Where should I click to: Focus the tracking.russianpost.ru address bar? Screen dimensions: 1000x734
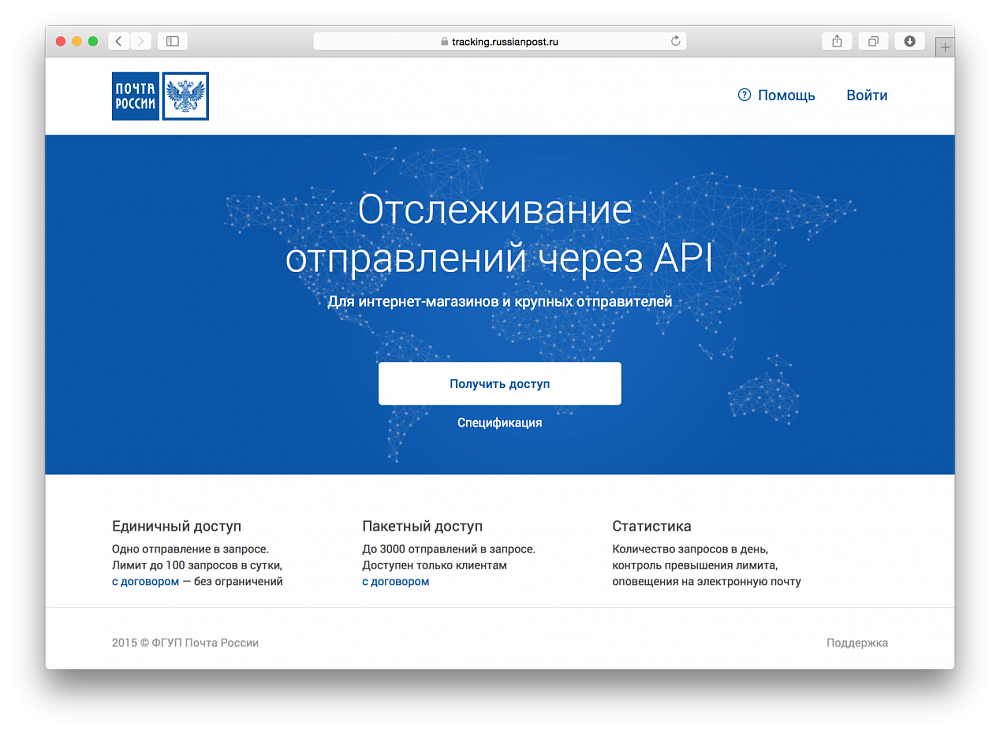coord(500,41)
